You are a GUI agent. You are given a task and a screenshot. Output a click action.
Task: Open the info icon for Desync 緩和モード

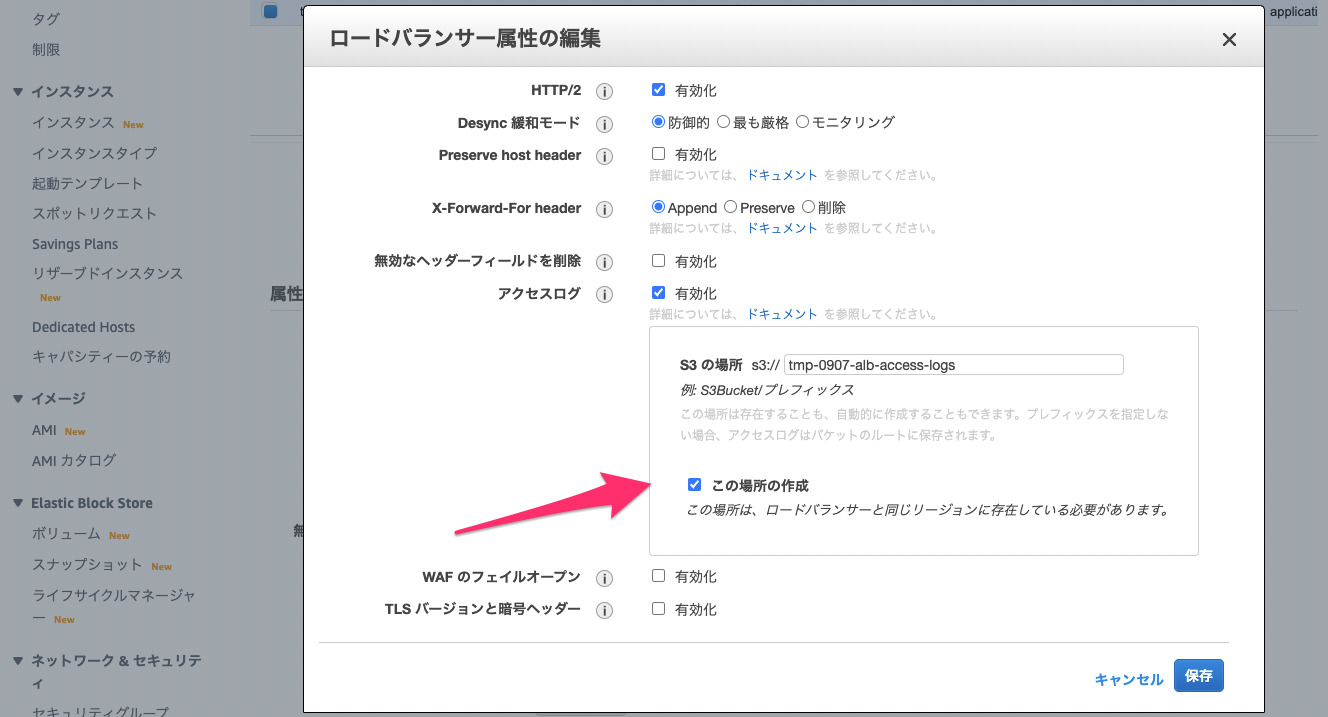(604, 124)
